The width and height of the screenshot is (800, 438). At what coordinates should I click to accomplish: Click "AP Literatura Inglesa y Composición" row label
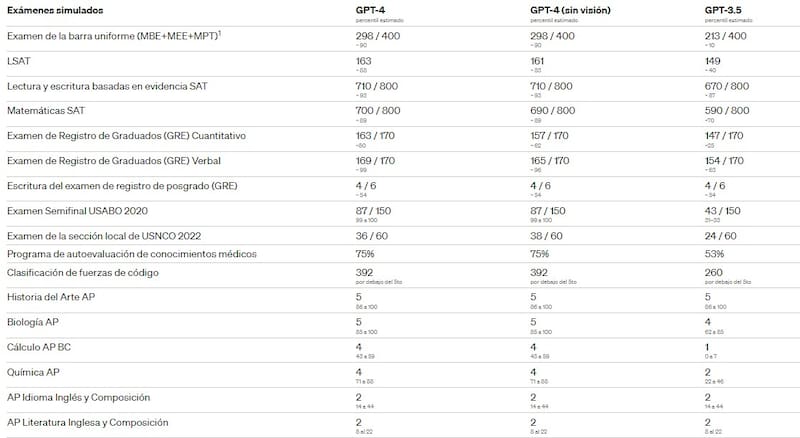[87, 423]
